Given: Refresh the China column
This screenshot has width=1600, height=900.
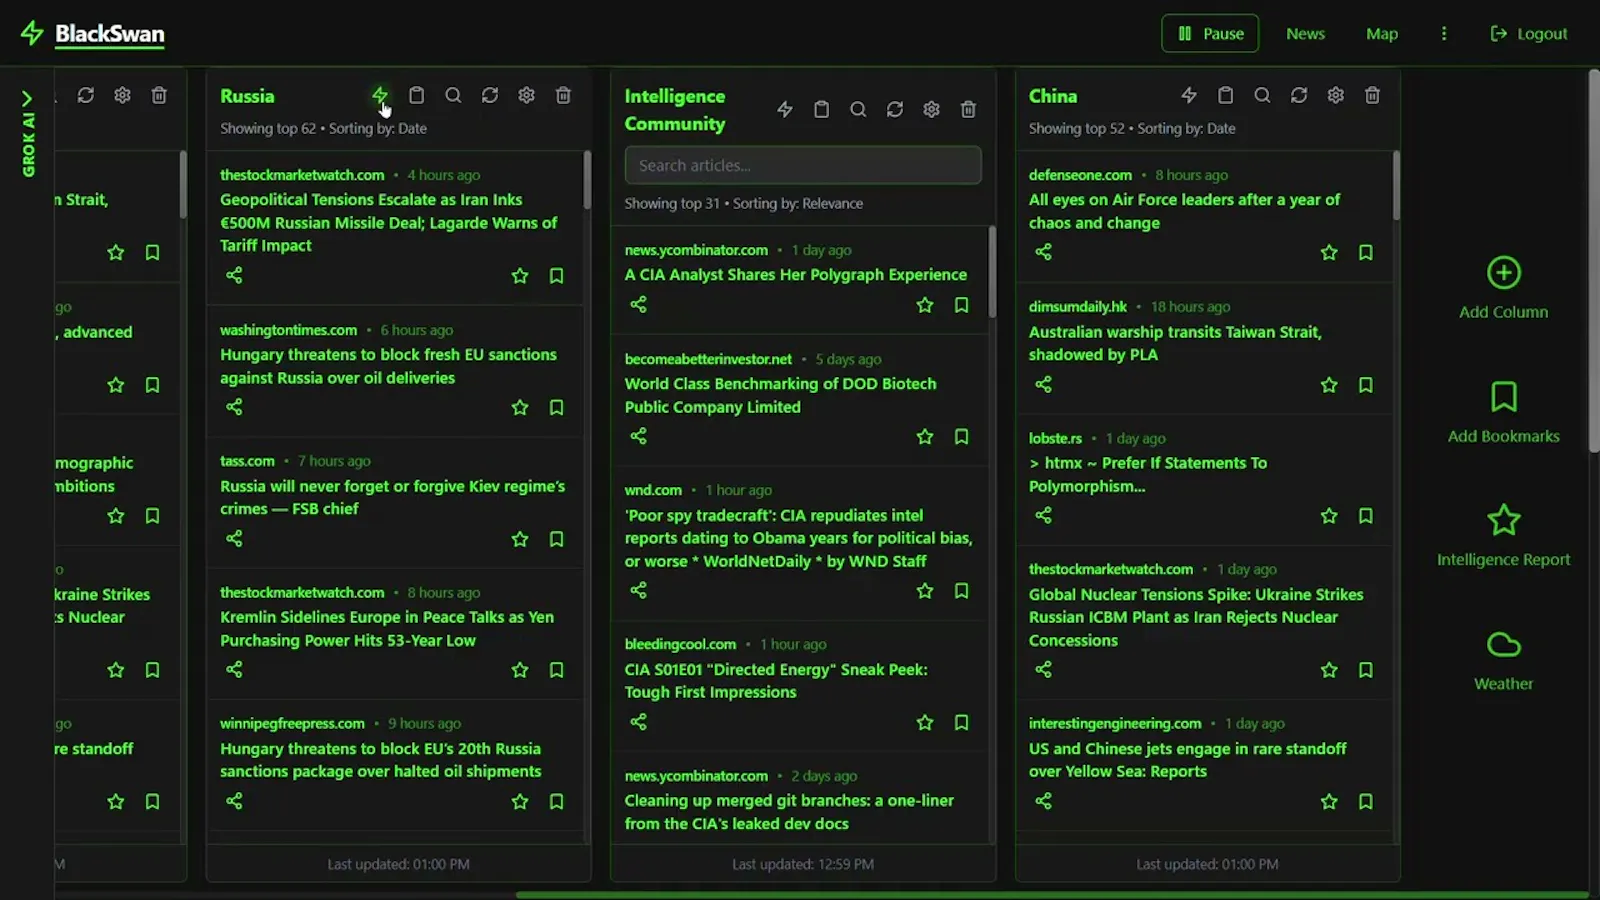Looking at the screenshot, I should click(1299, 95).
